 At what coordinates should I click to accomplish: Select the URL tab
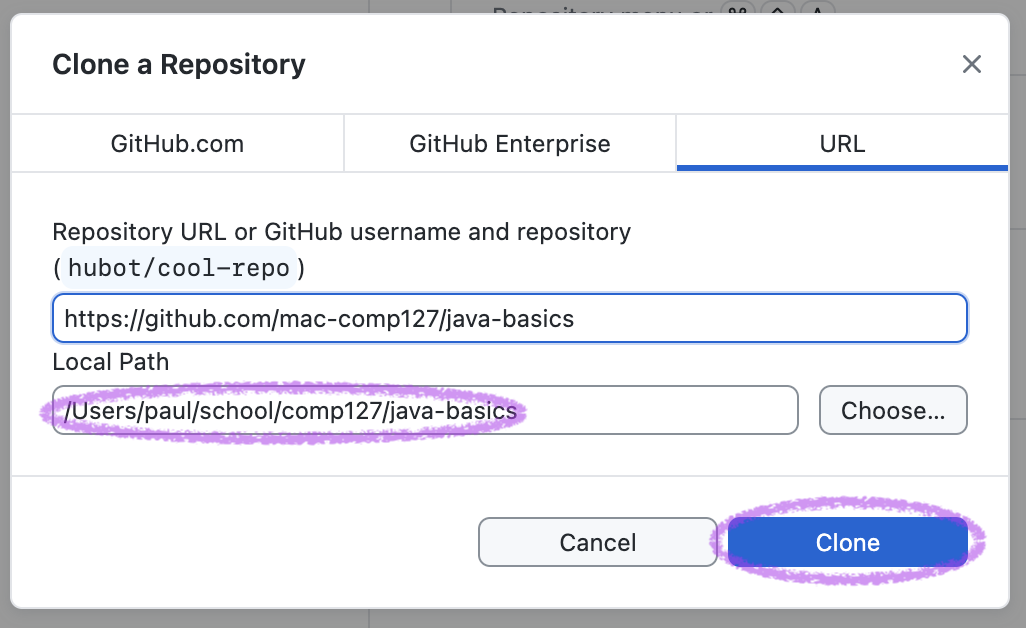(842, 143)
